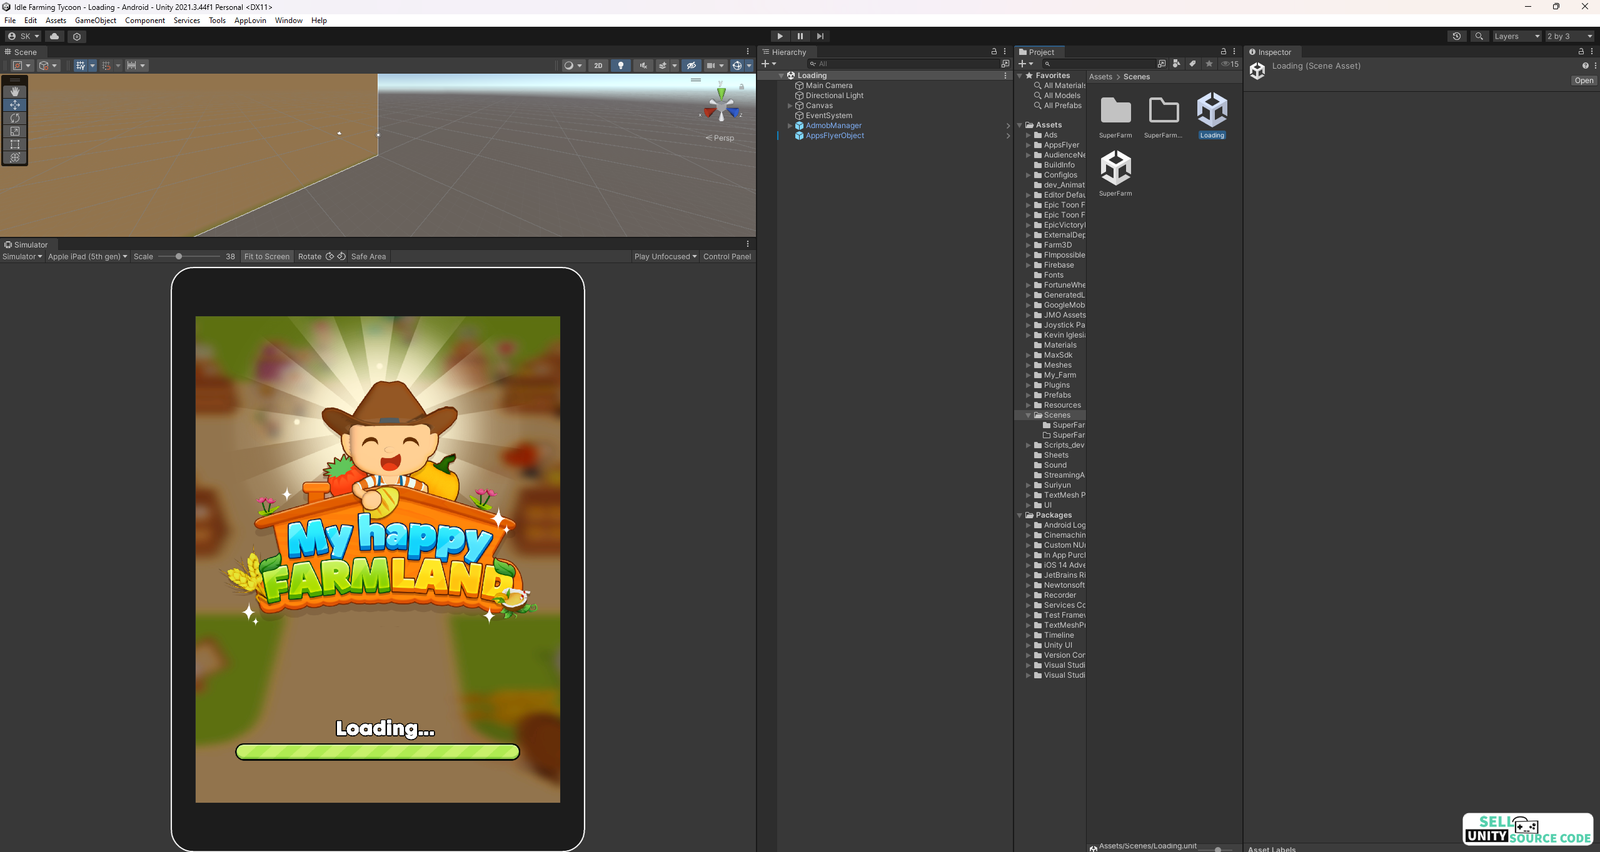Toggle 2D view mode in Scene
Viewport: 1600px width, 852px height.
click(598, 65)
